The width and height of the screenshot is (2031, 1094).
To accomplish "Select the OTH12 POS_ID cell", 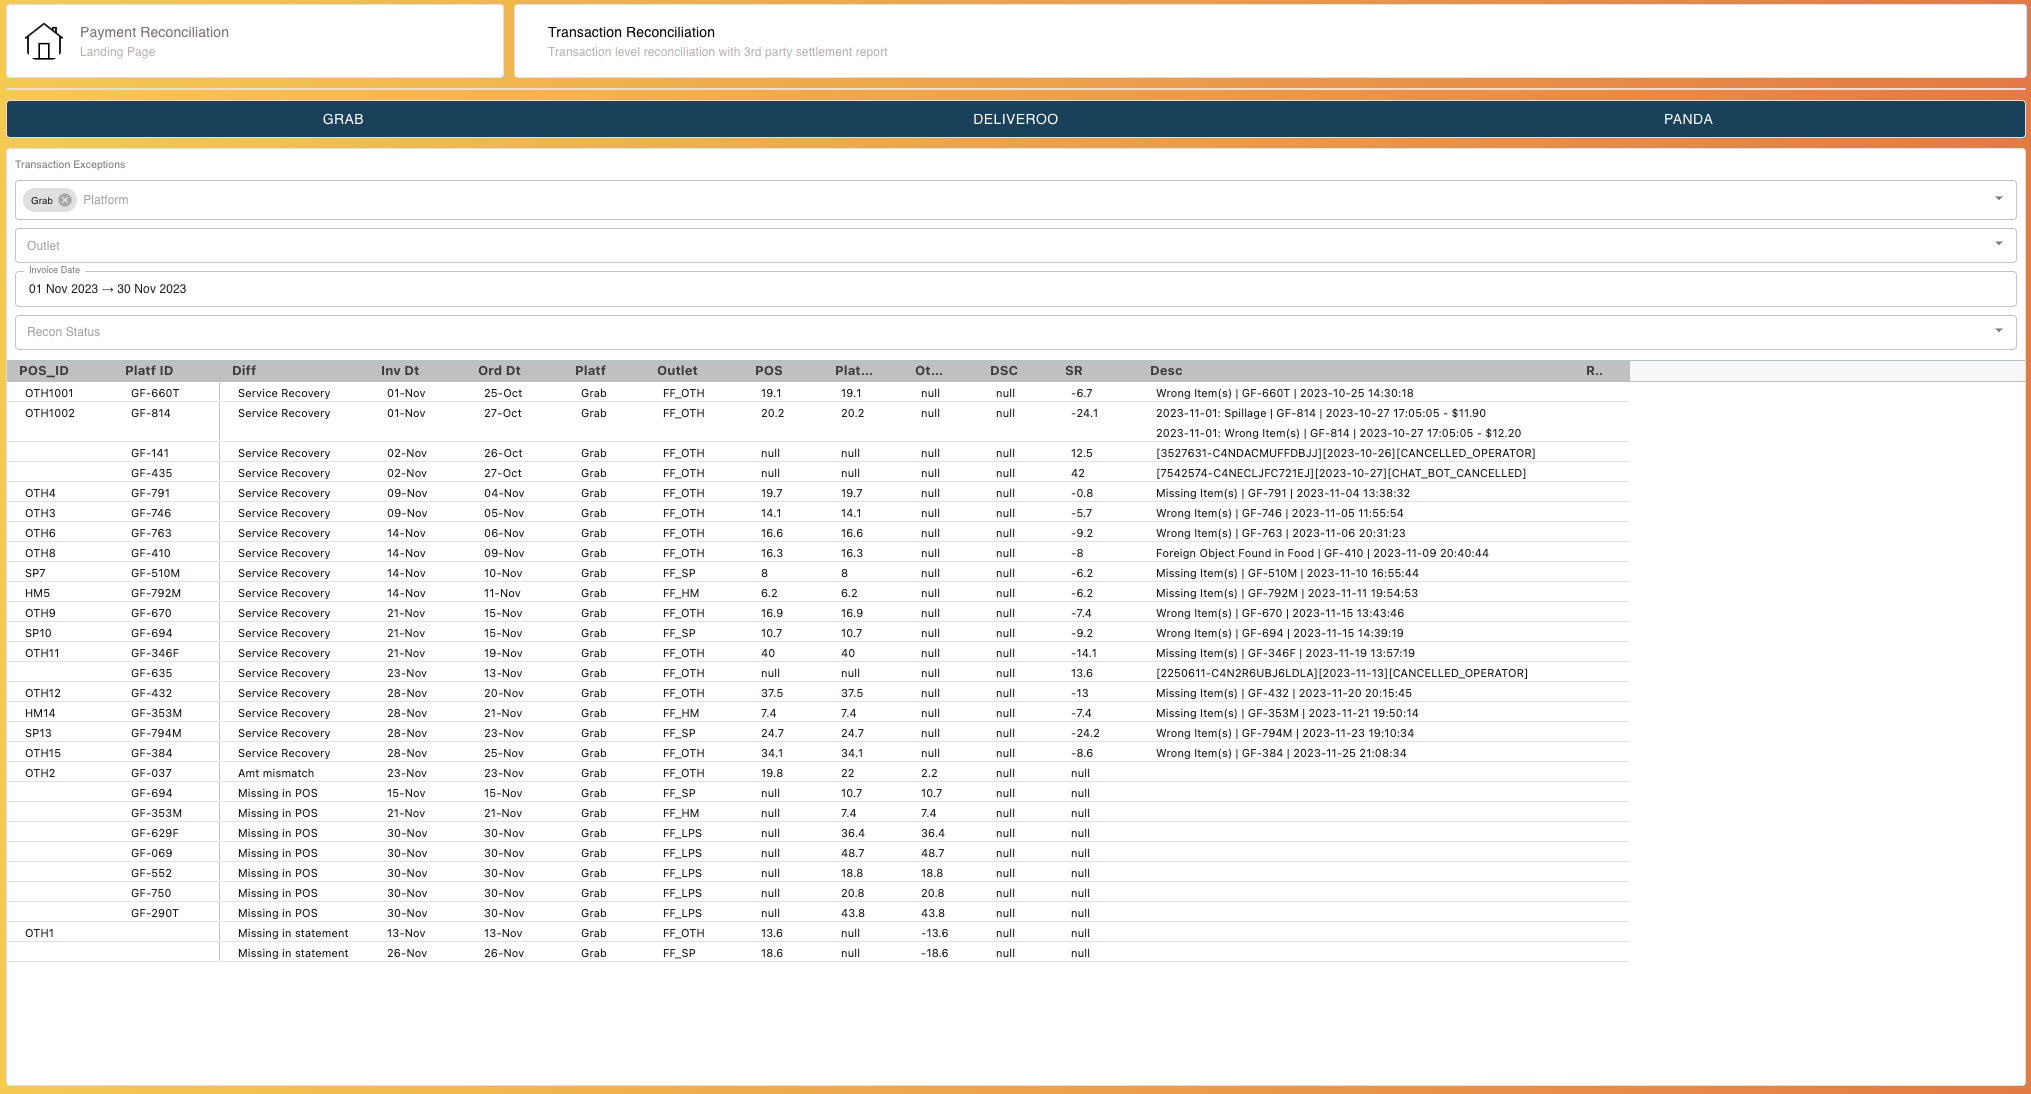I will 43,693.
